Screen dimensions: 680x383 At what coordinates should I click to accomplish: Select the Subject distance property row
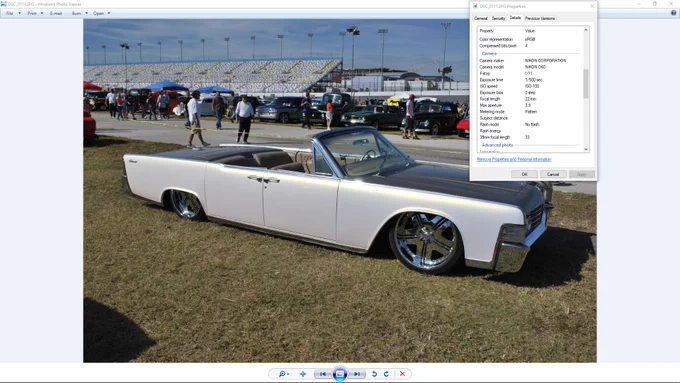[530, 118]
